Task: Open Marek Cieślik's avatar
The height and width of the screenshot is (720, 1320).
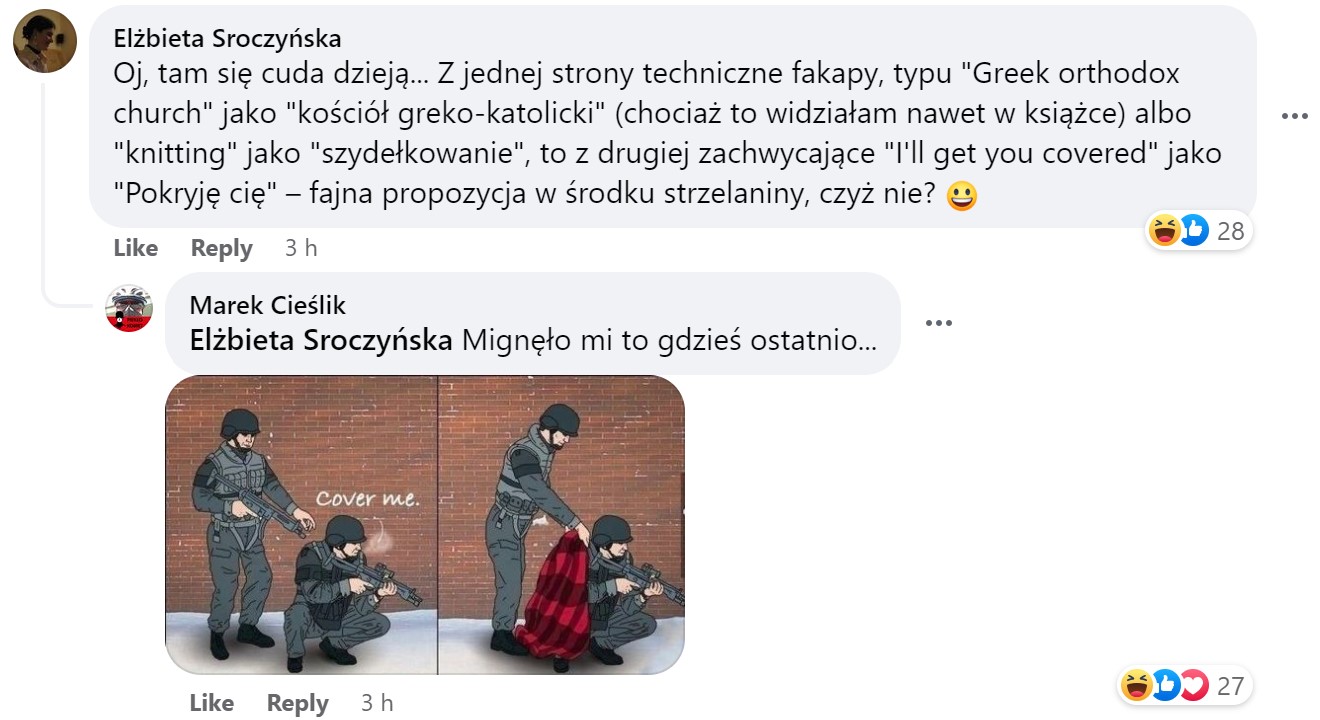Action: [x=129, y=309]
